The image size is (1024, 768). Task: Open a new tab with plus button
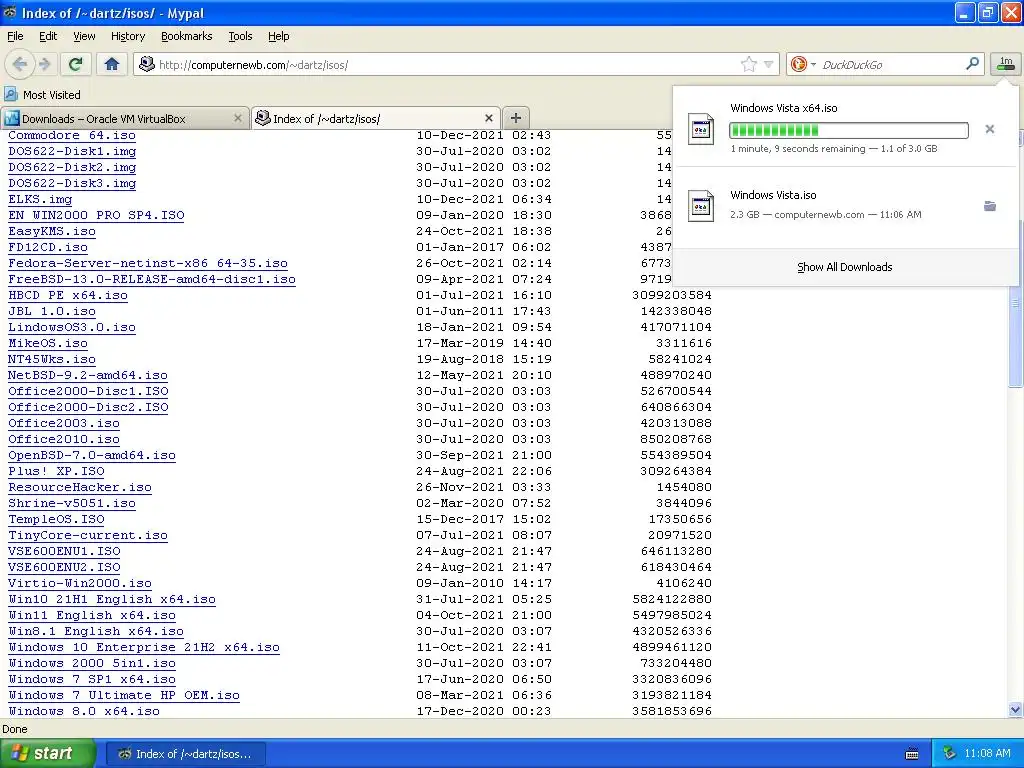click(x=516, y=118)
